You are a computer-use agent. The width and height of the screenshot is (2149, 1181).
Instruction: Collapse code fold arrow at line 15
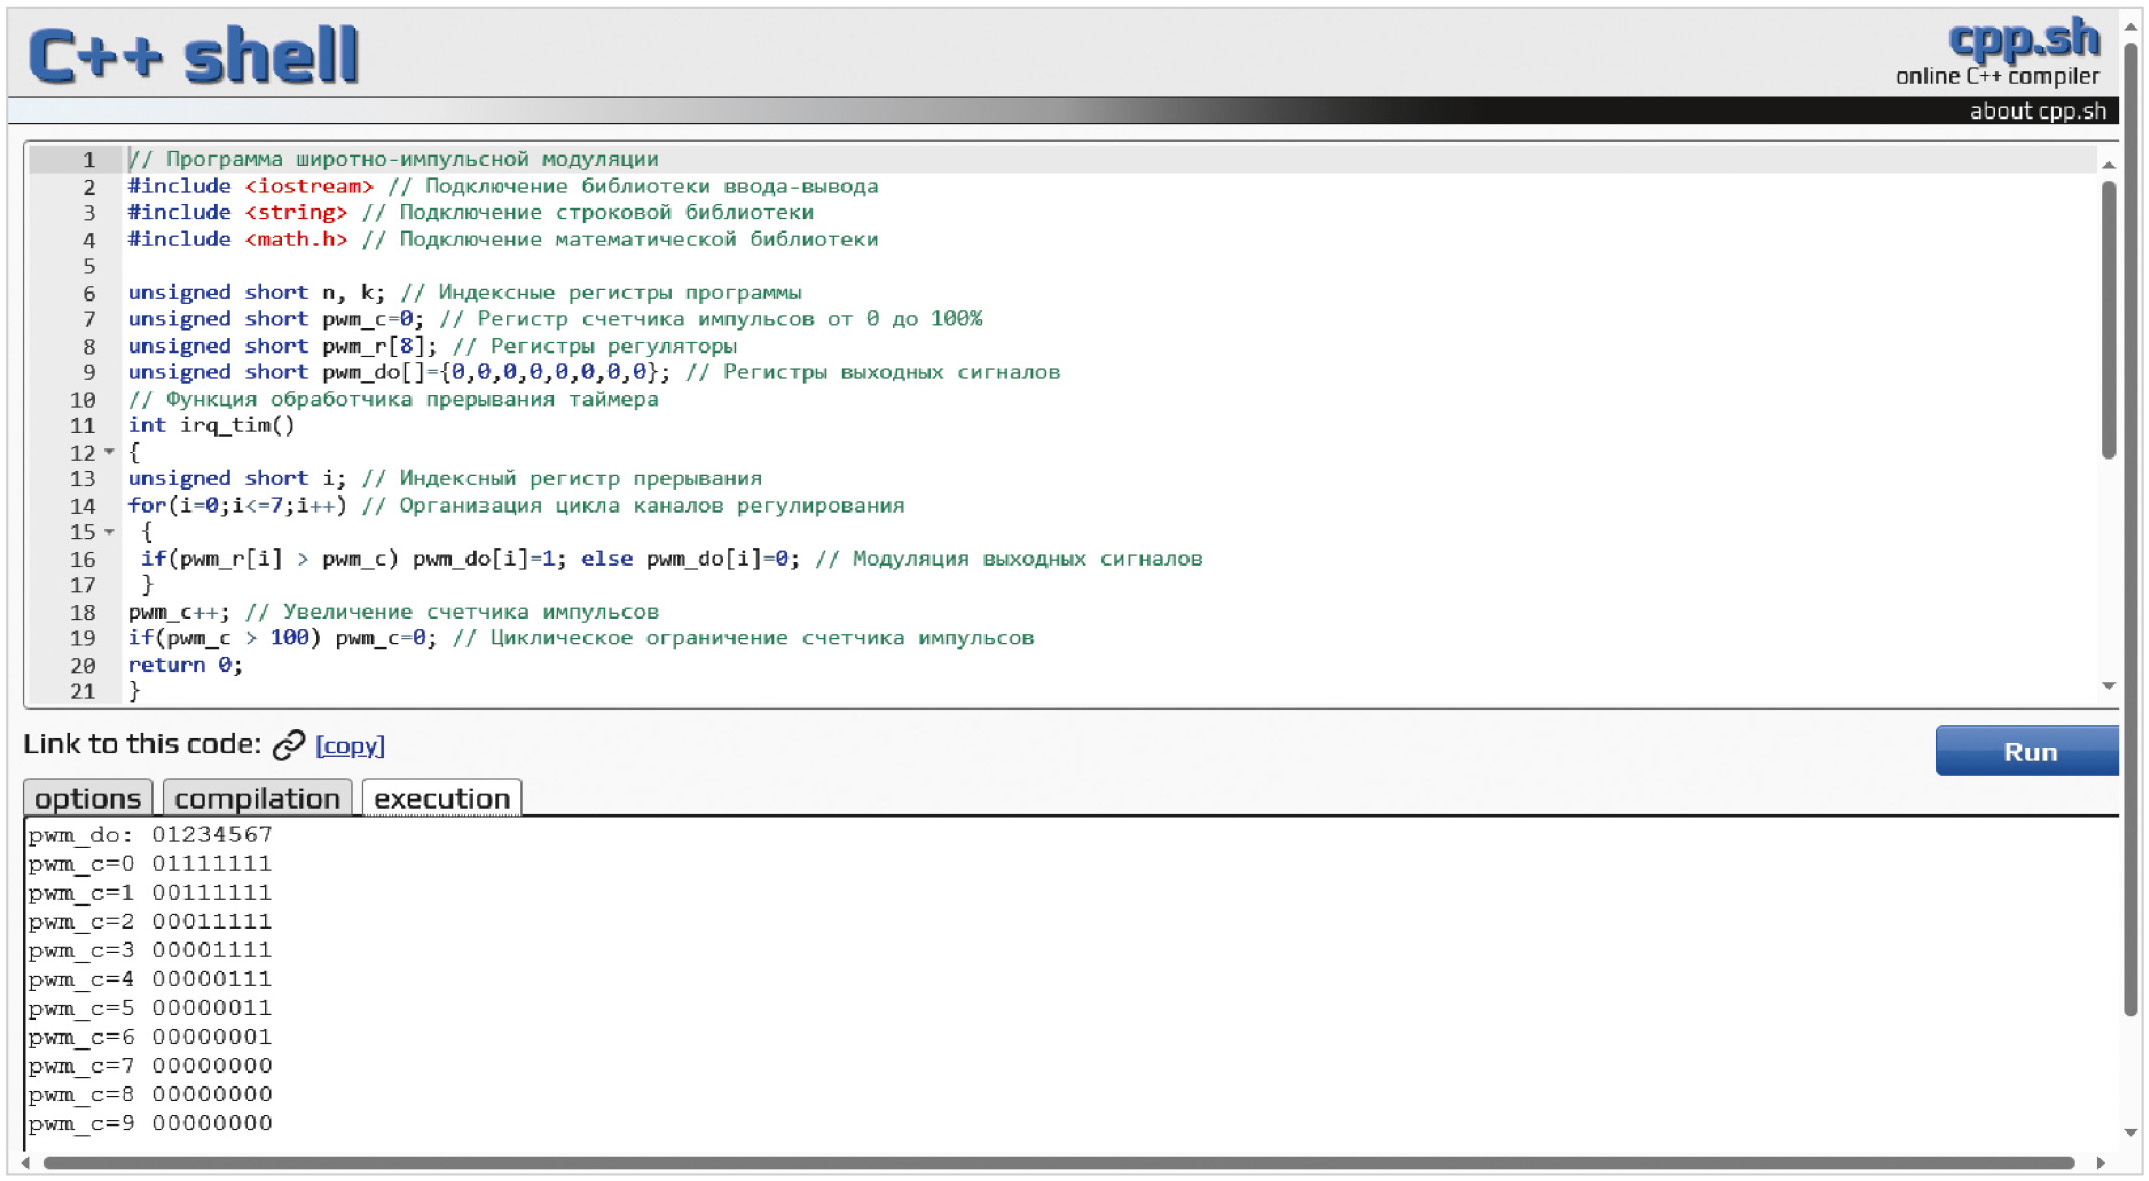110,532
